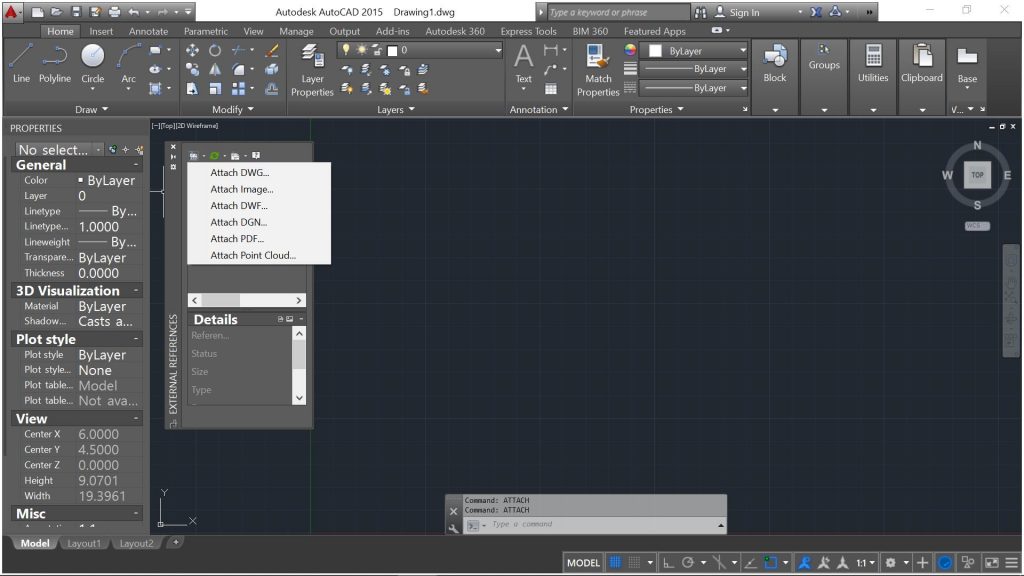The height and width of the screenshot is (576, 1024).
Task: Click the Undo arrow icon
Action: [133, 12]
